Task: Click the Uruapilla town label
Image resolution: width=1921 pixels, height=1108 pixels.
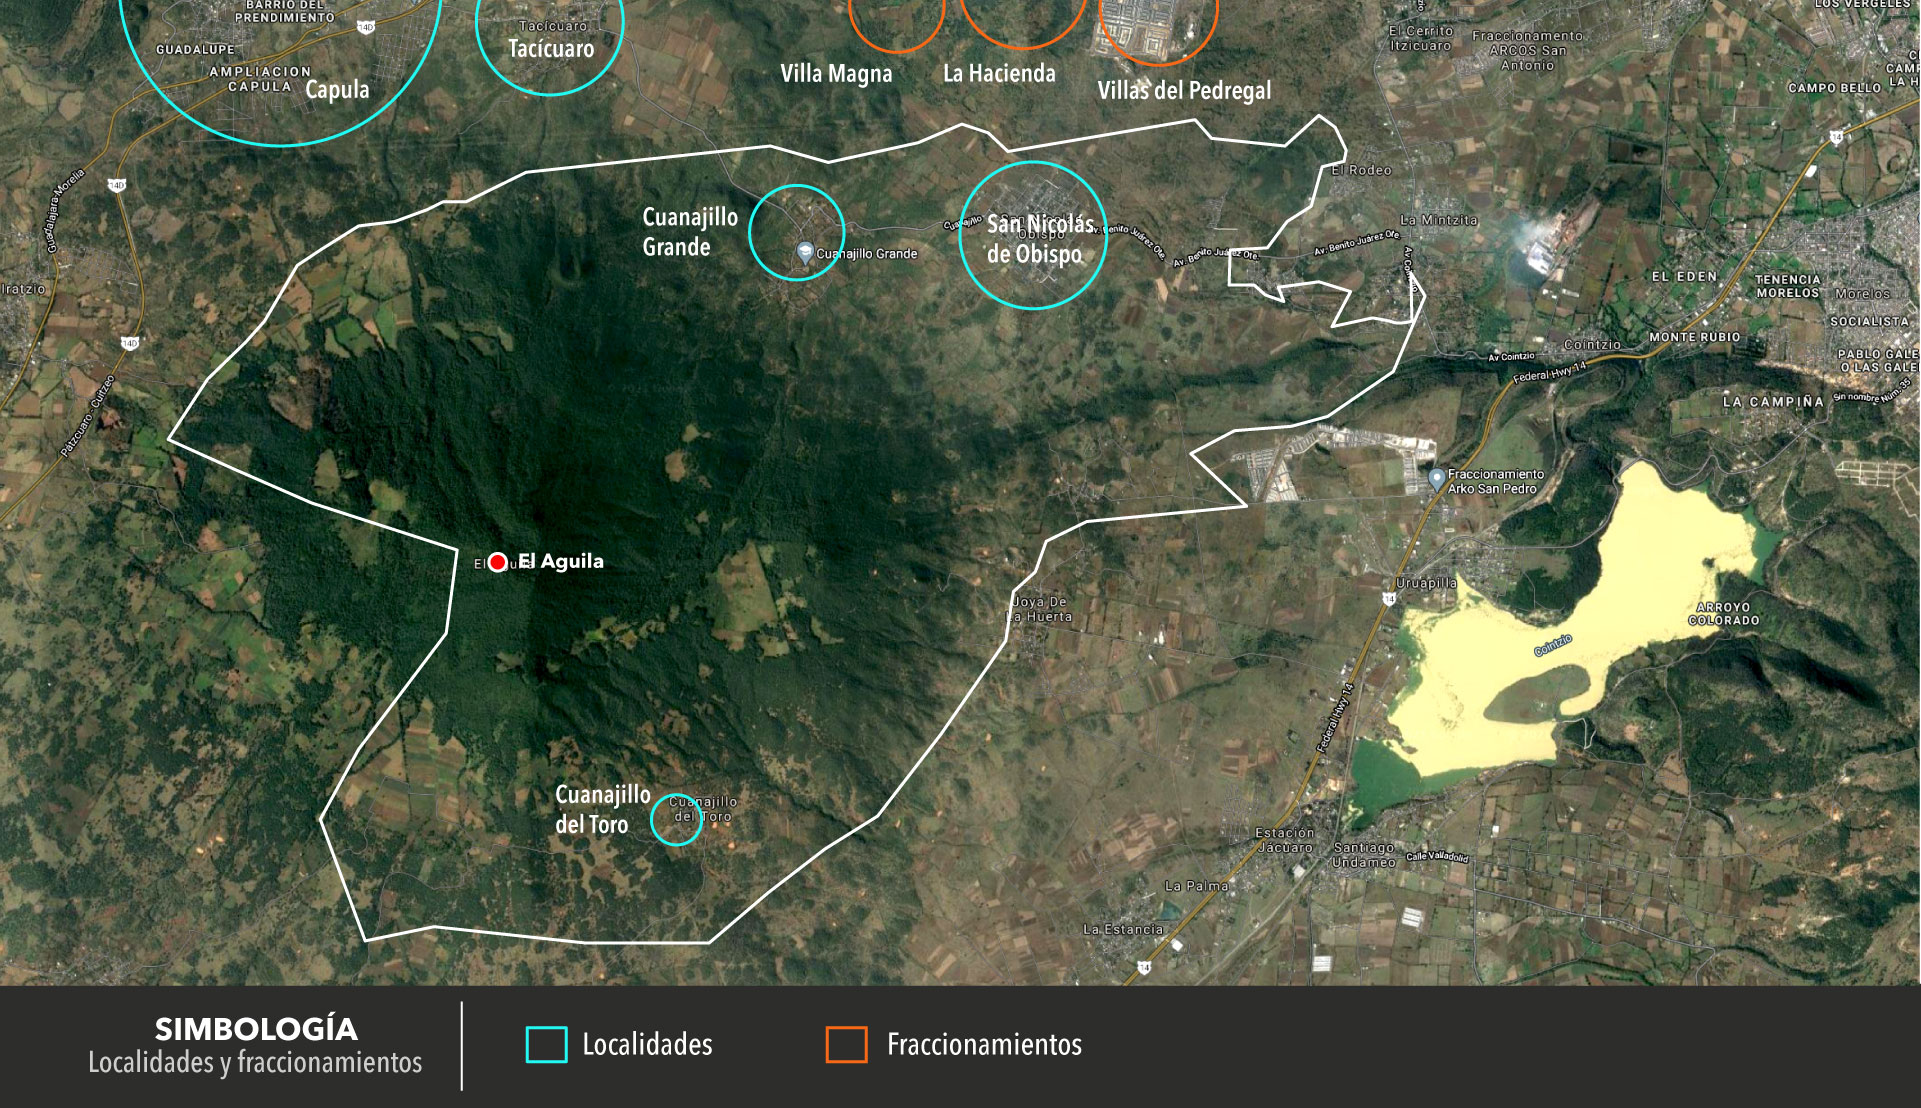Action: 1426,583
